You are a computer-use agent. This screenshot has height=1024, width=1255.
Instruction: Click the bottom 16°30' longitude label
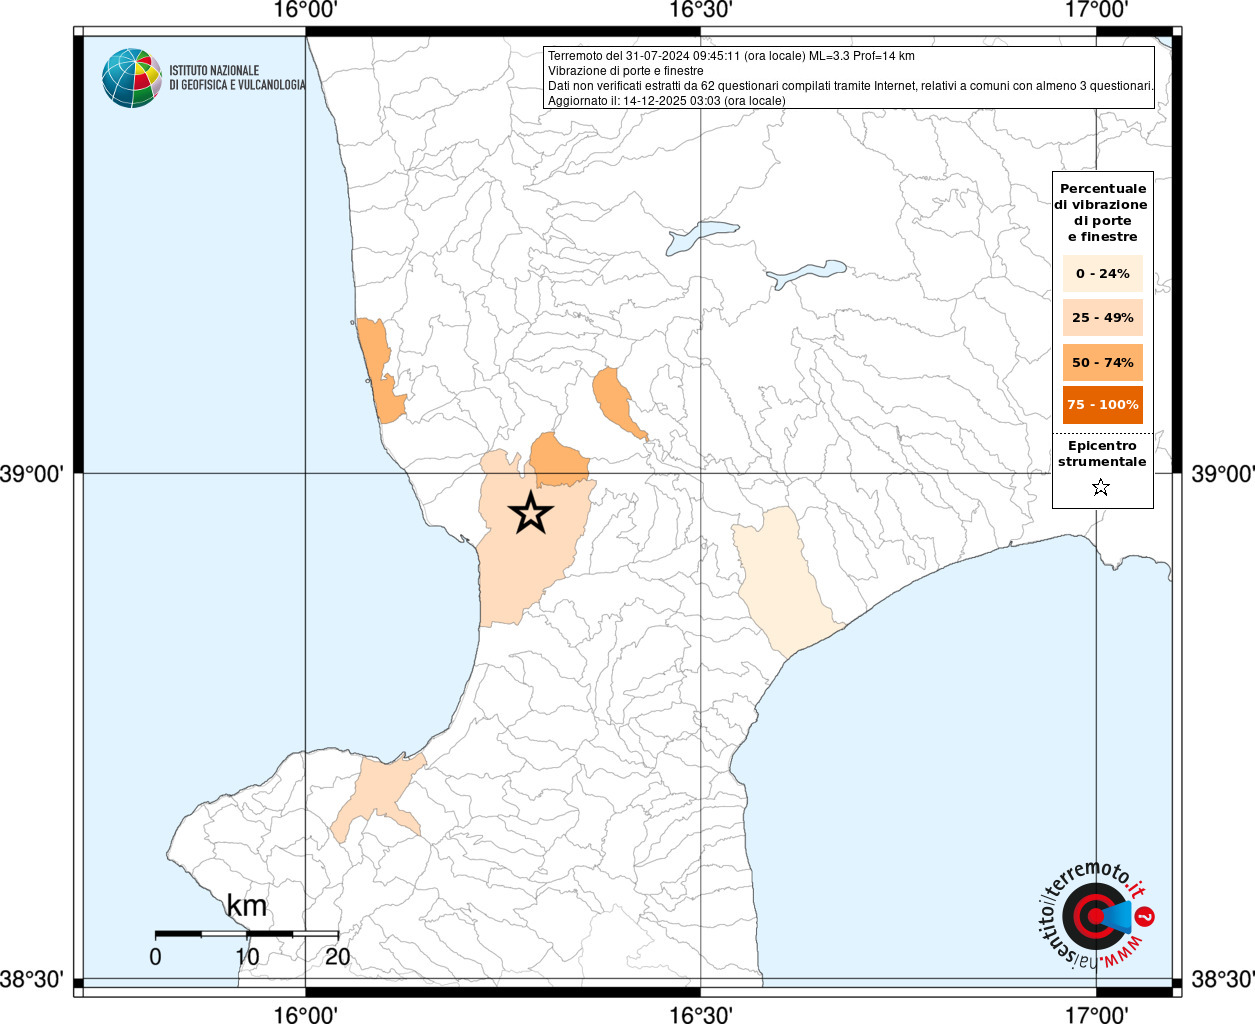click(700, 1014)
